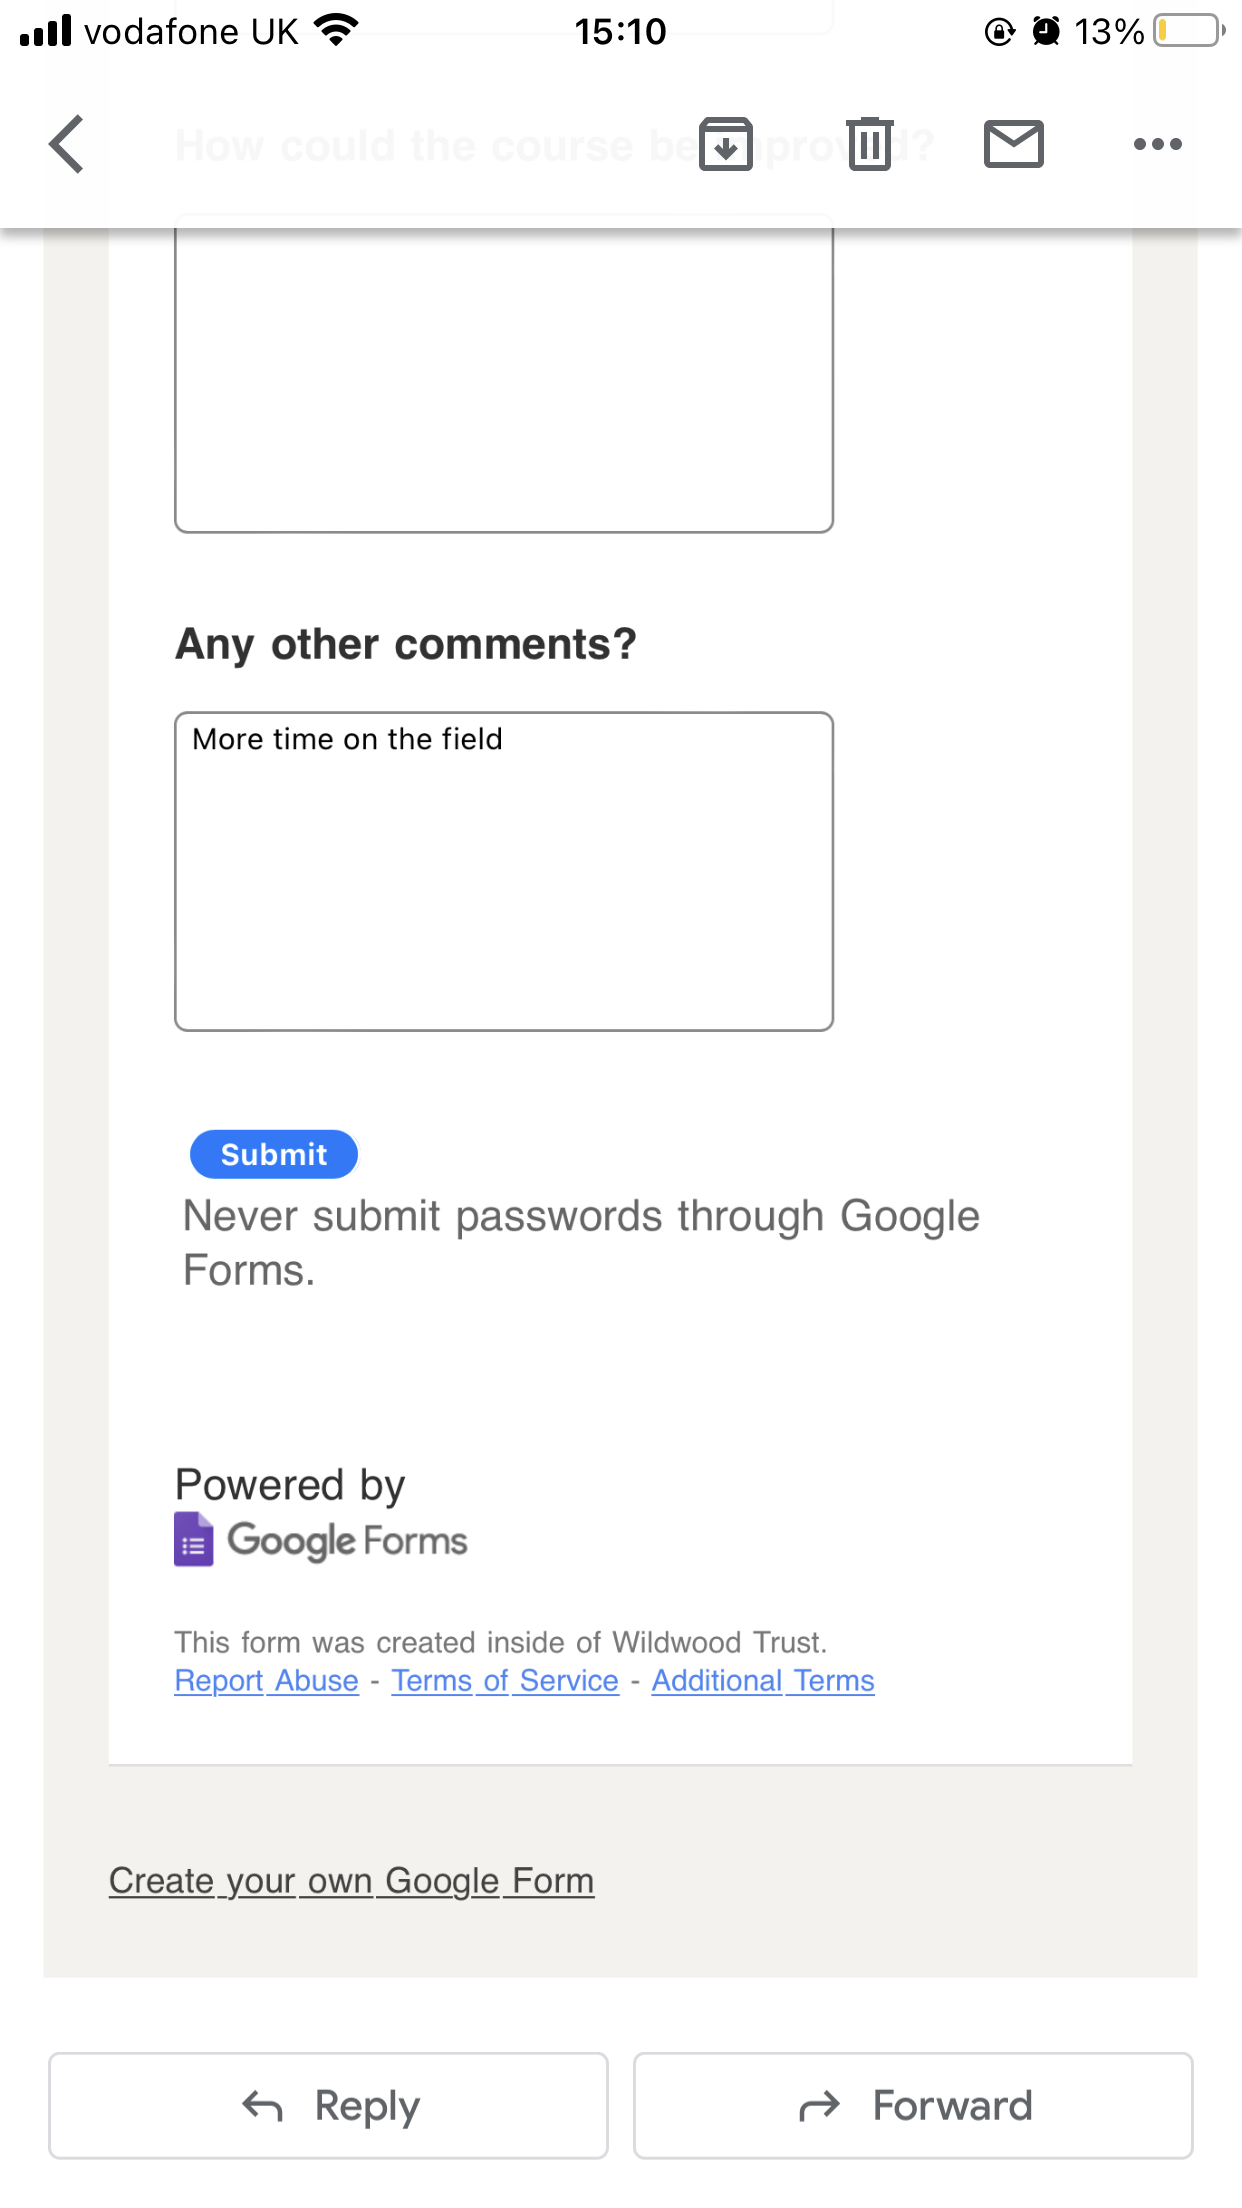Tap the alarm clock status icon

pos(1046,31)
